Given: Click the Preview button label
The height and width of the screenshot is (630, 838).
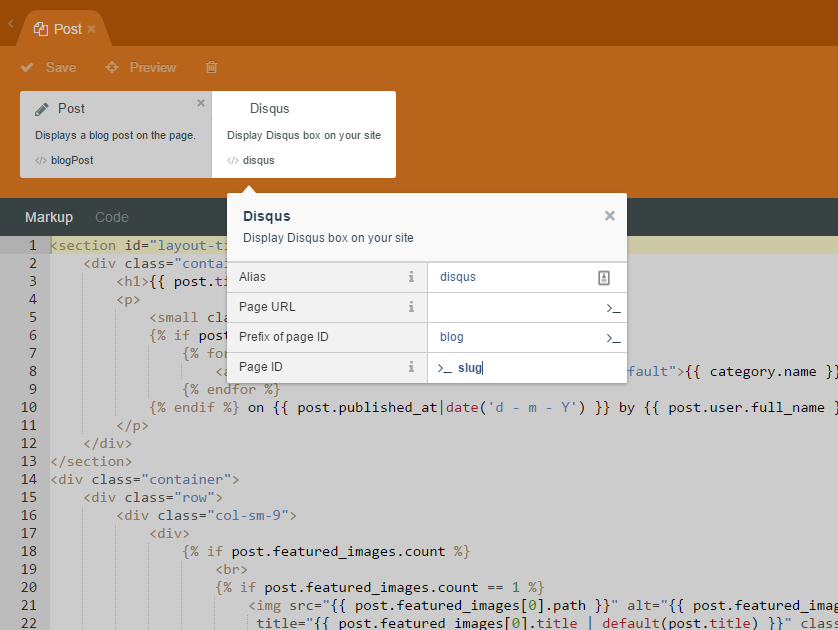Looking at the screenshot, I should [153, 67].
